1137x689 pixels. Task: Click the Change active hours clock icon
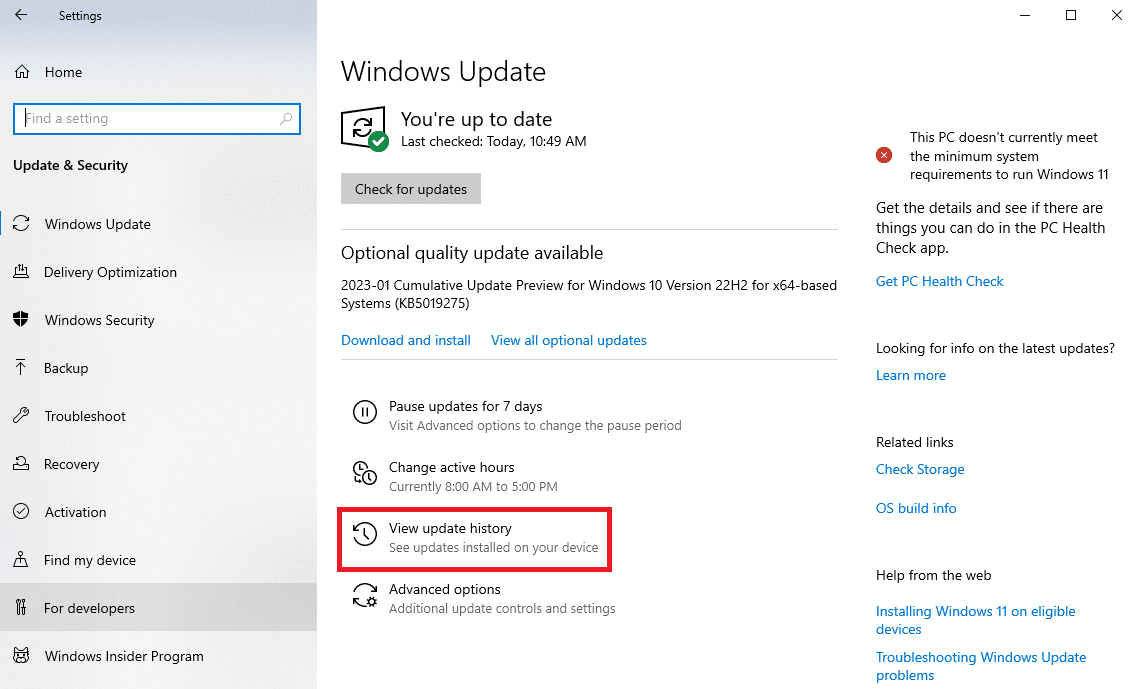coord(365,473)
